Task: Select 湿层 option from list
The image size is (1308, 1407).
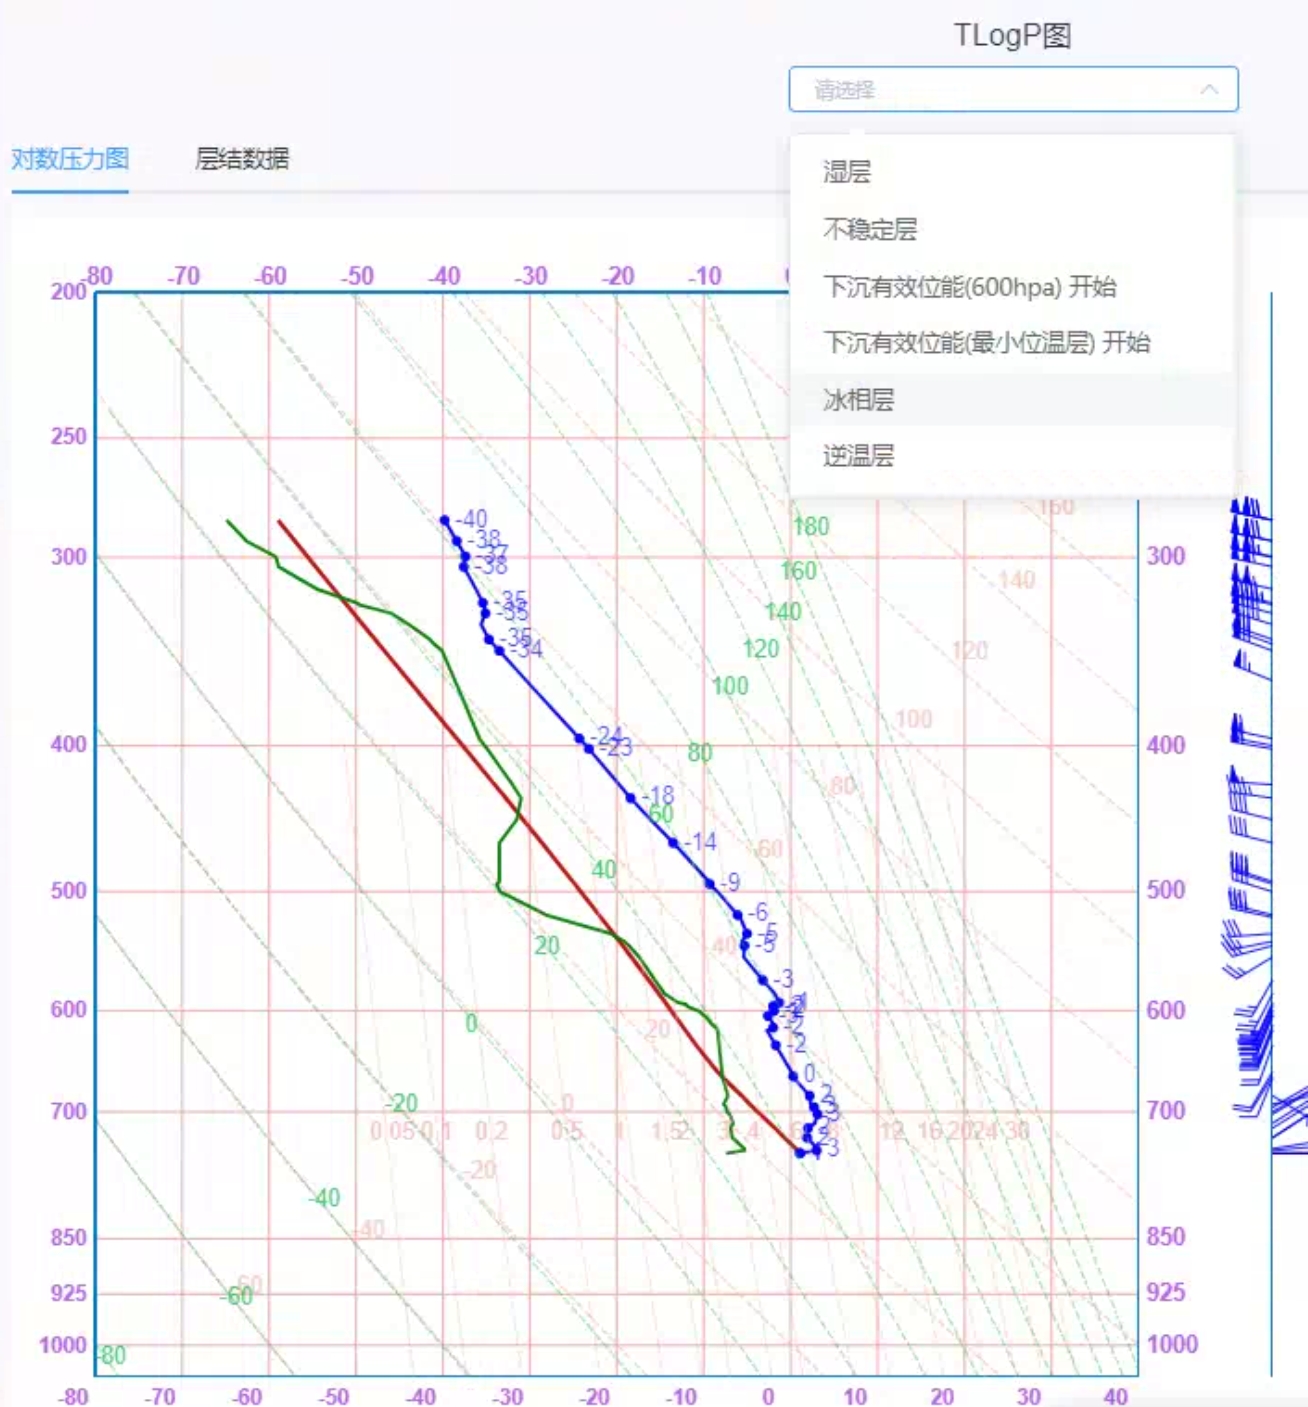Action: 1012,172
